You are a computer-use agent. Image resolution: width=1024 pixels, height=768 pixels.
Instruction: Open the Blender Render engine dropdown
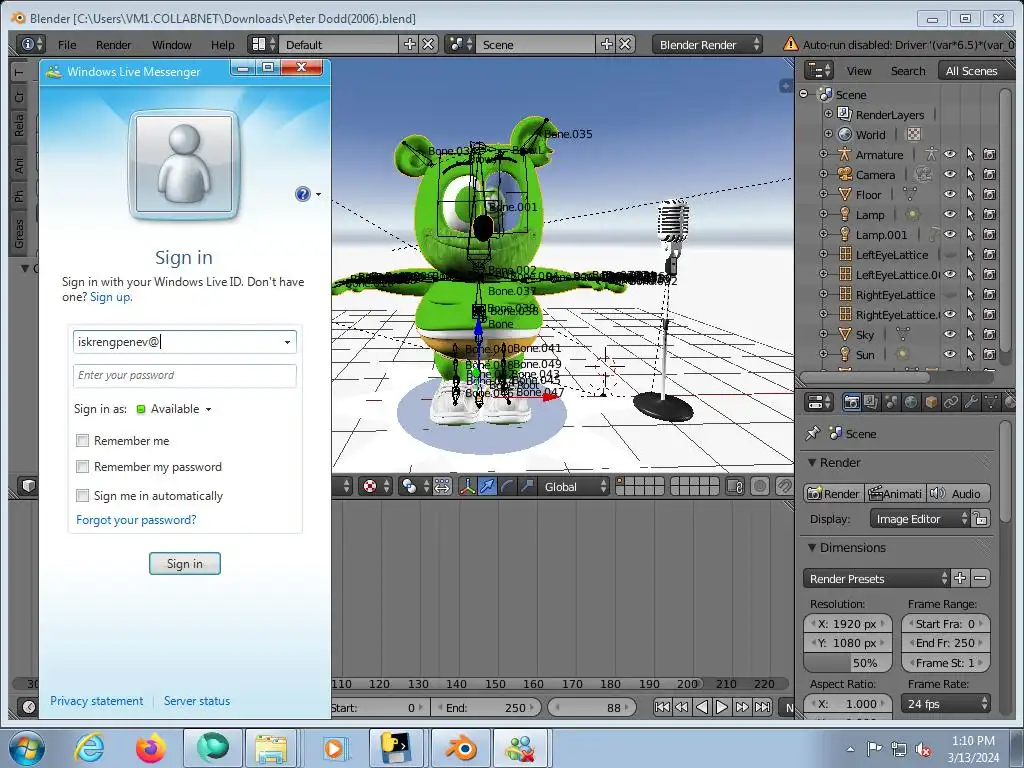[x=707, y=44]
